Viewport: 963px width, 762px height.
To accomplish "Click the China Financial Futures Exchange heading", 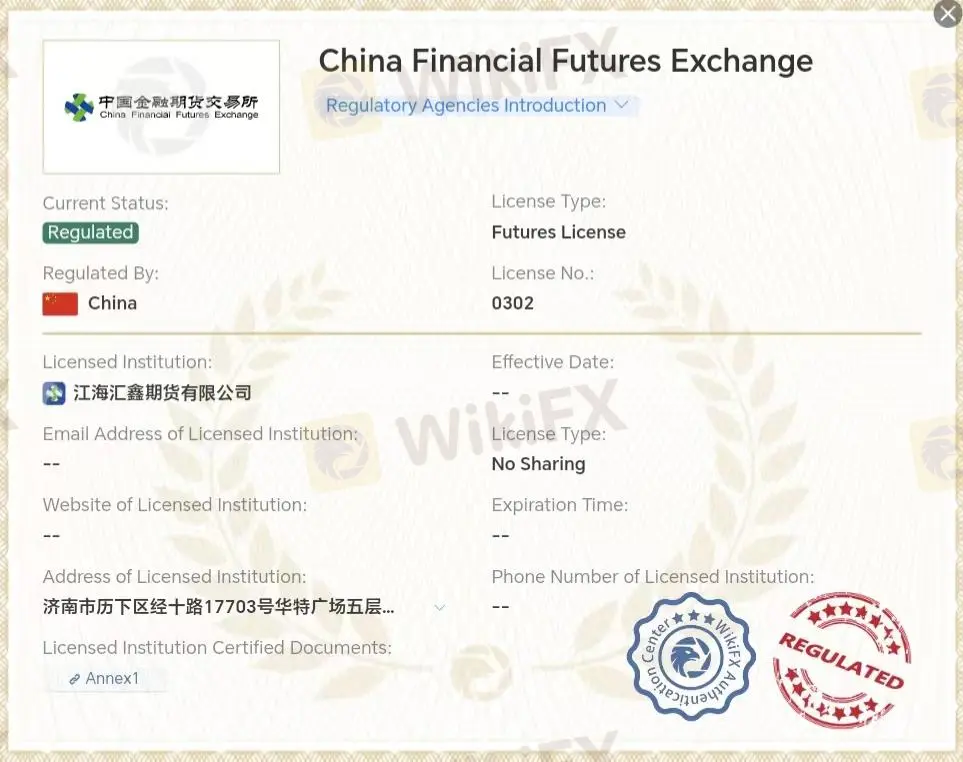I will point(565,60).
